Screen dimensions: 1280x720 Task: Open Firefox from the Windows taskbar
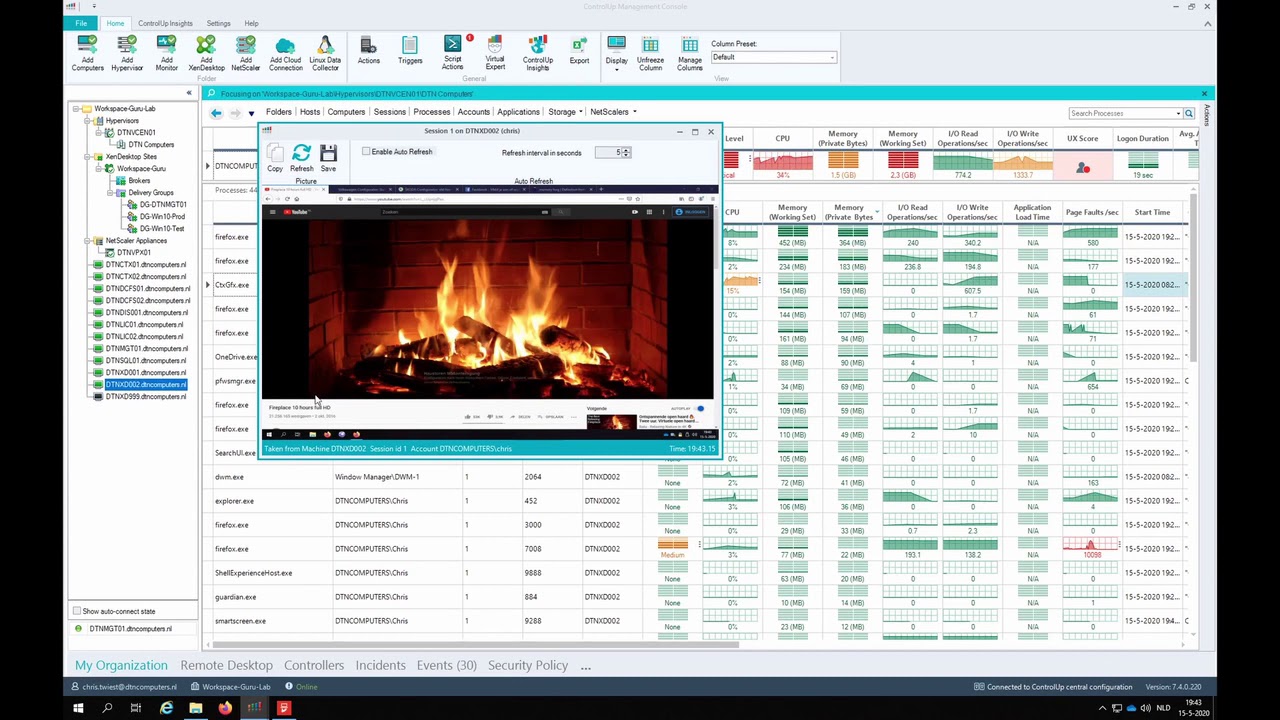coord(225,708)
